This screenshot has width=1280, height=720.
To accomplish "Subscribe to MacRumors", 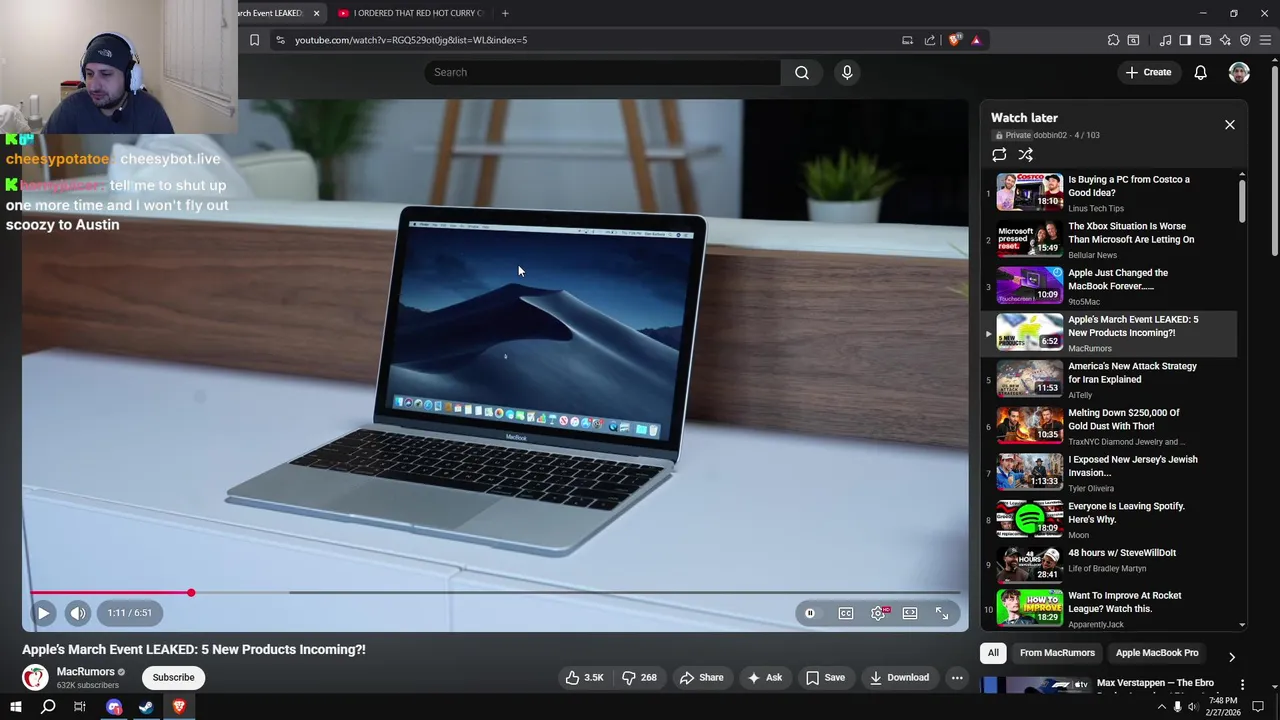I will pyautogui.click(x=173, y=677).
